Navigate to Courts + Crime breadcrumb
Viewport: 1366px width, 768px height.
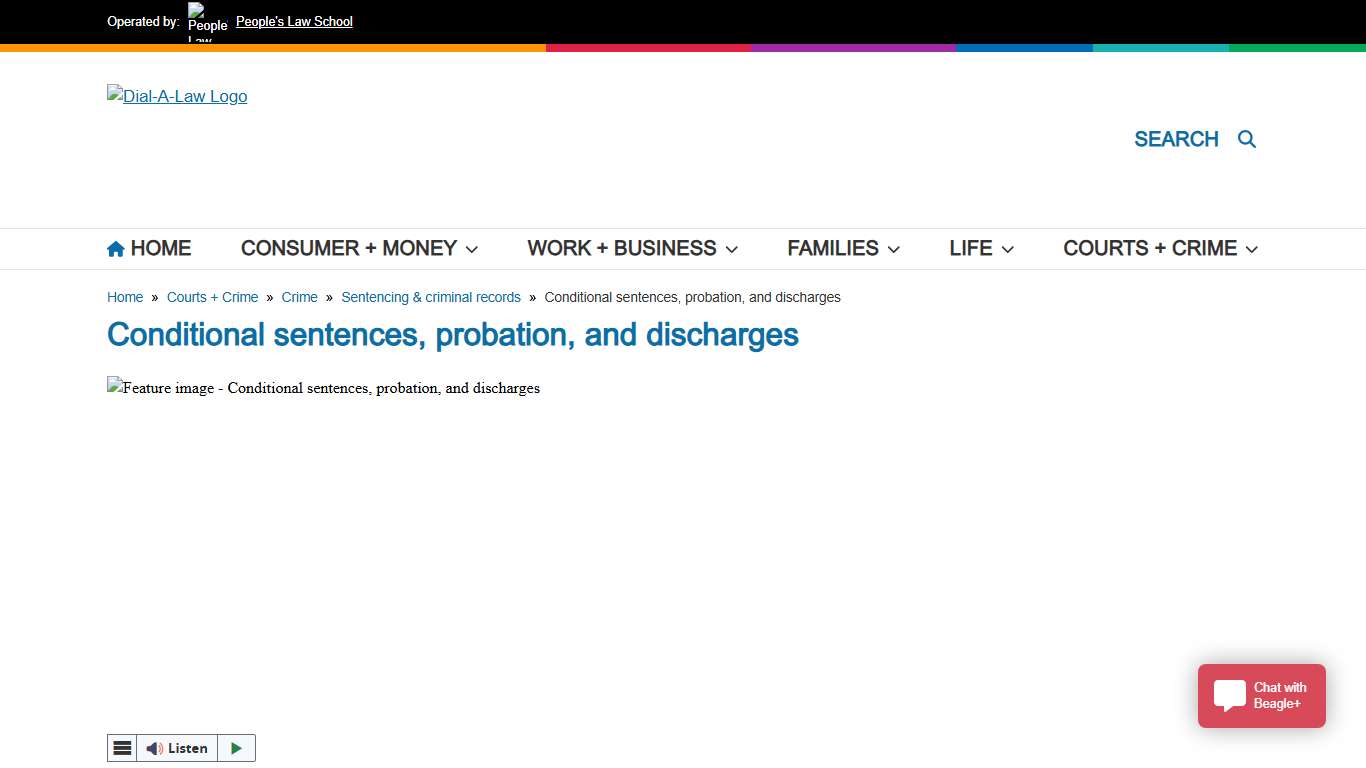tap(212, 297)
